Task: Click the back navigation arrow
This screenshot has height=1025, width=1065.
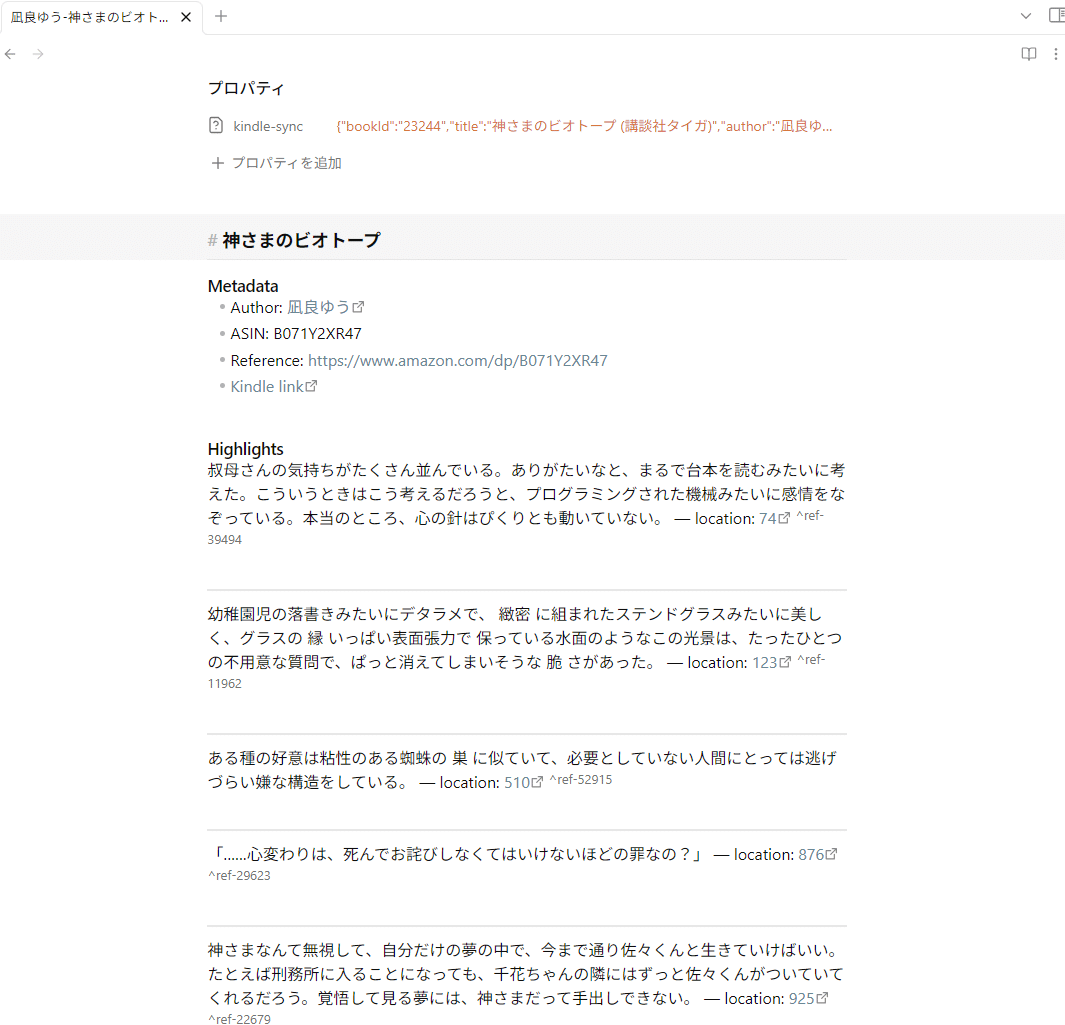Action: pos(10,53)
